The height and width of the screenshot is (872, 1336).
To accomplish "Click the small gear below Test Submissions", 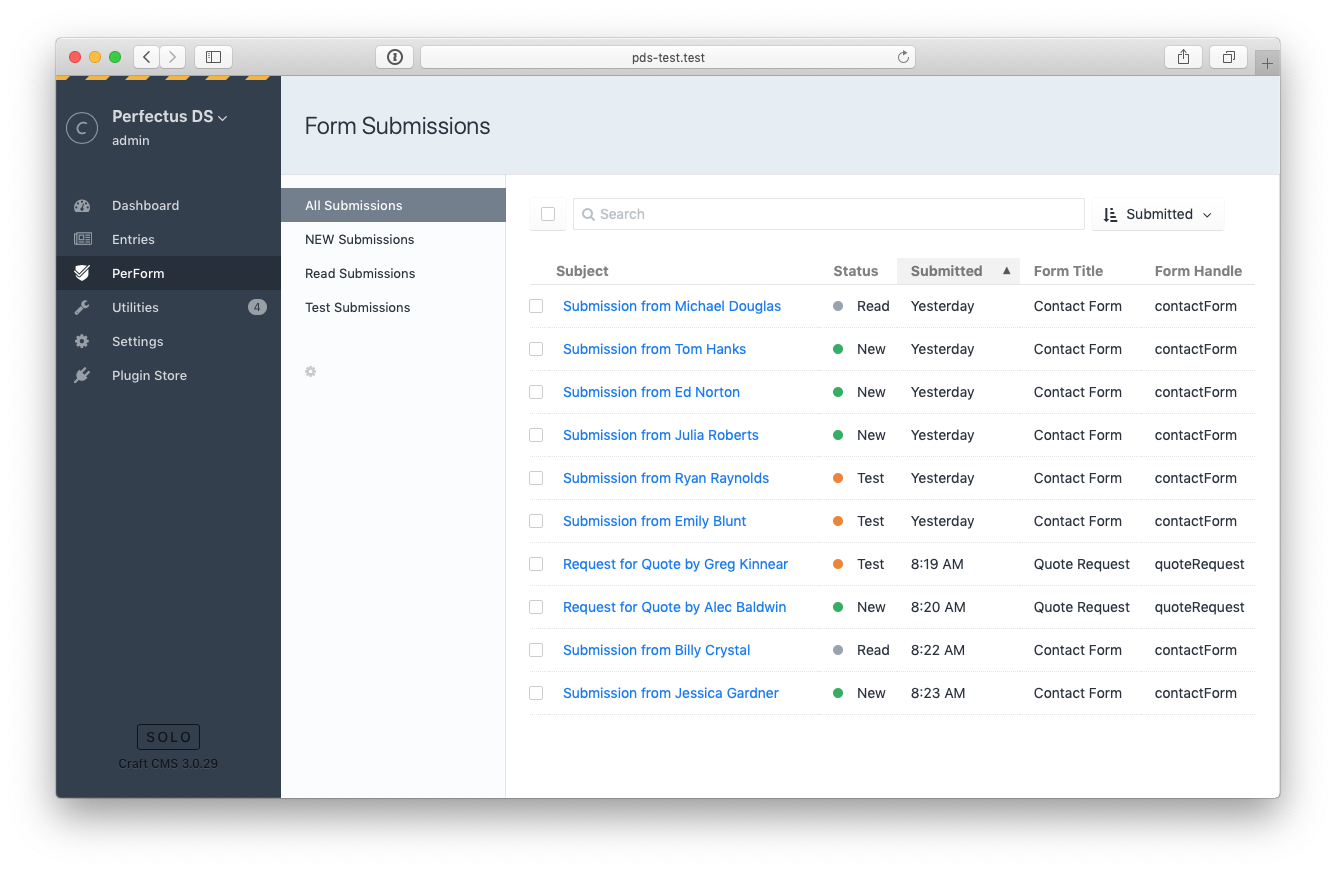I will click(311, 372).
